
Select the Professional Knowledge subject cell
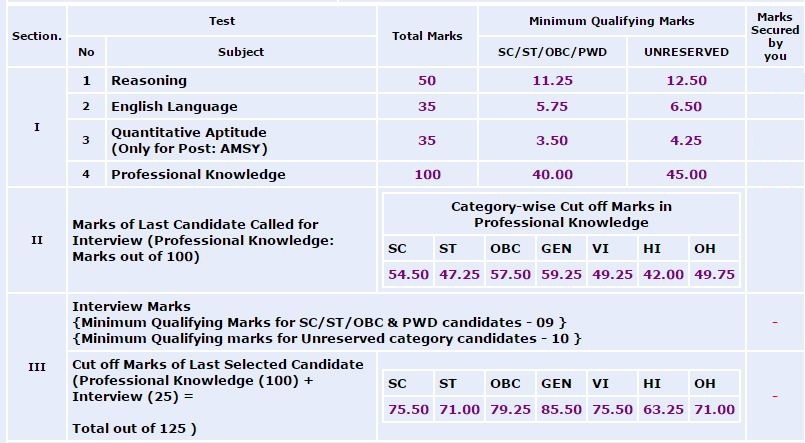tap(198, 174)
